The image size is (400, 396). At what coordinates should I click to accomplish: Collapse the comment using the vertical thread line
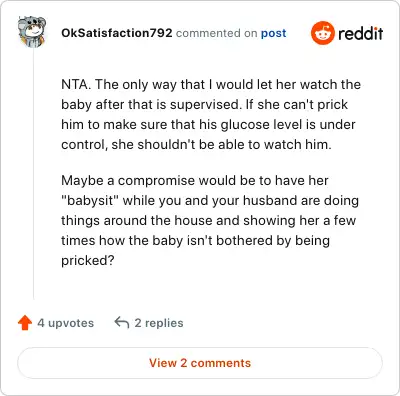click(x=33, y=173)
